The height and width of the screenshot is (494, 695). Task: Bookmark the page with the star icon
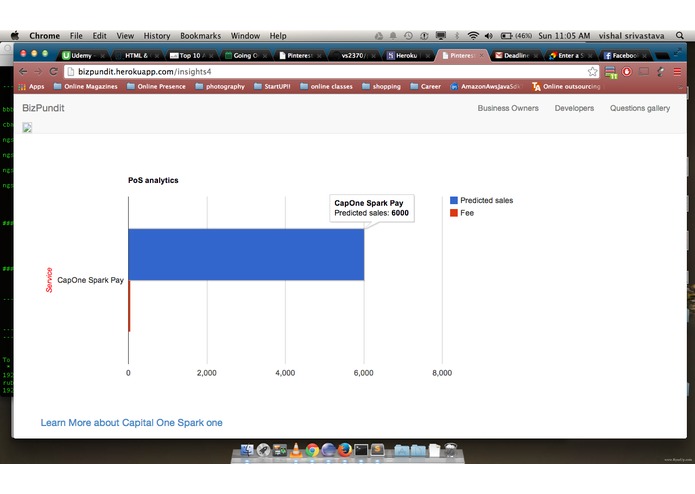pos(592,71)
